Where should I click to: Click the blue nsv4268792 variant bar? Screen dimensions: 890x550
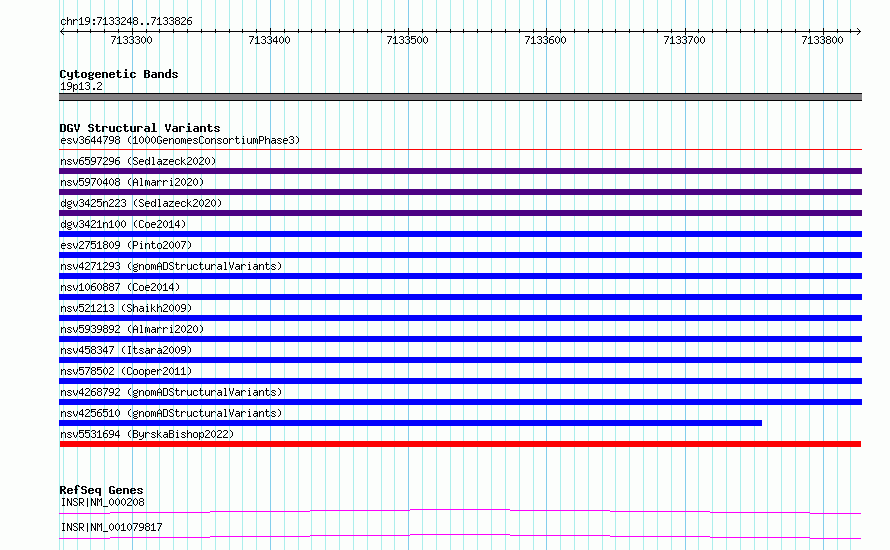point(460,402)
